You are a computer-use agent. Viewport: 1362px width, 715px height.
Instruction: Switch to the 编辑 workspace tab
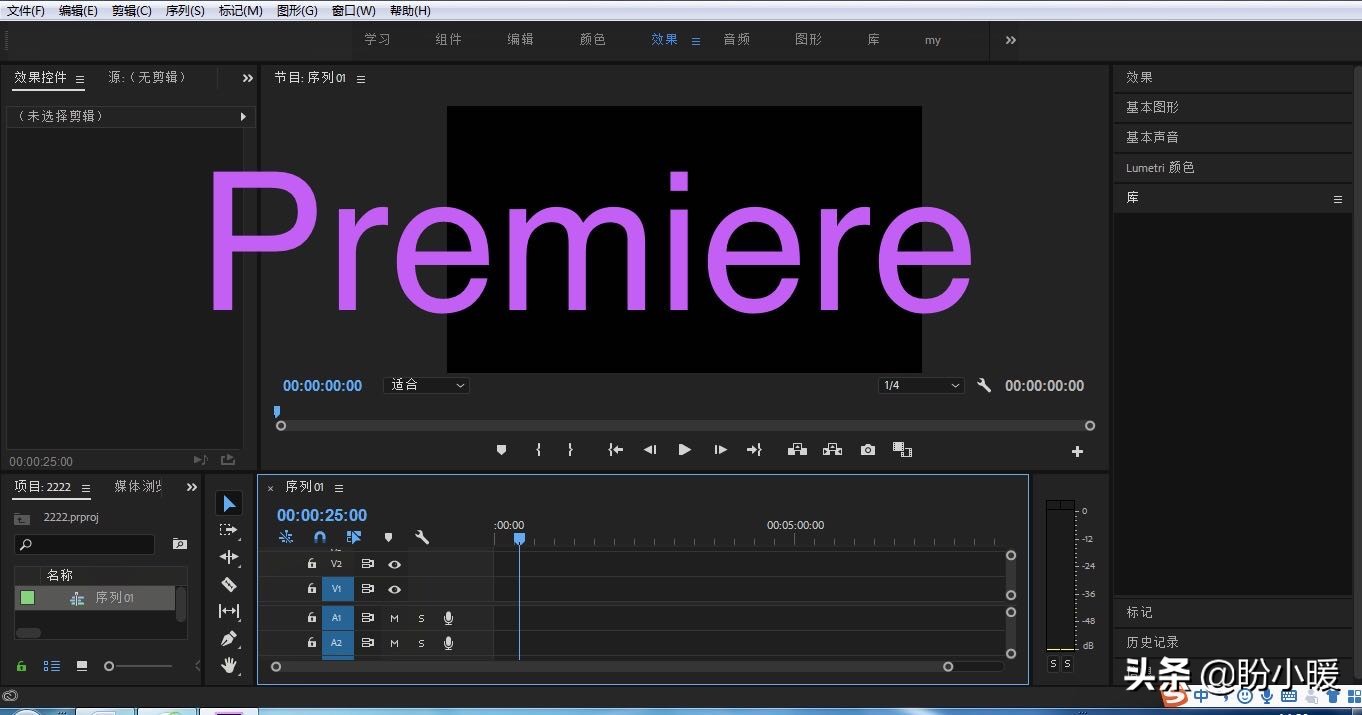(x=520, y=39)
